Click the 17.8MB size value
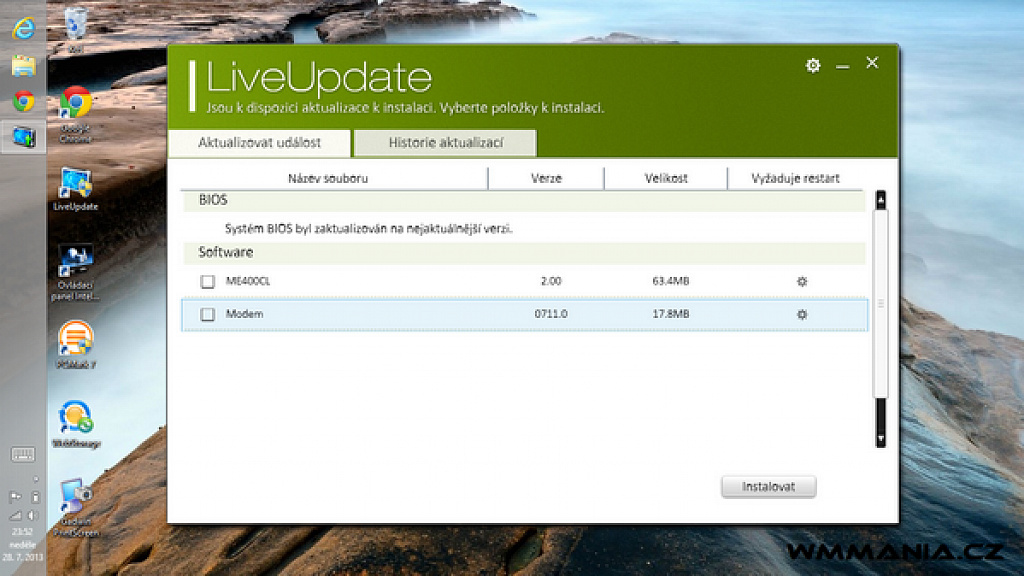Image resolution: width=1024 pixels, height=576 pixels. point(671,314)
